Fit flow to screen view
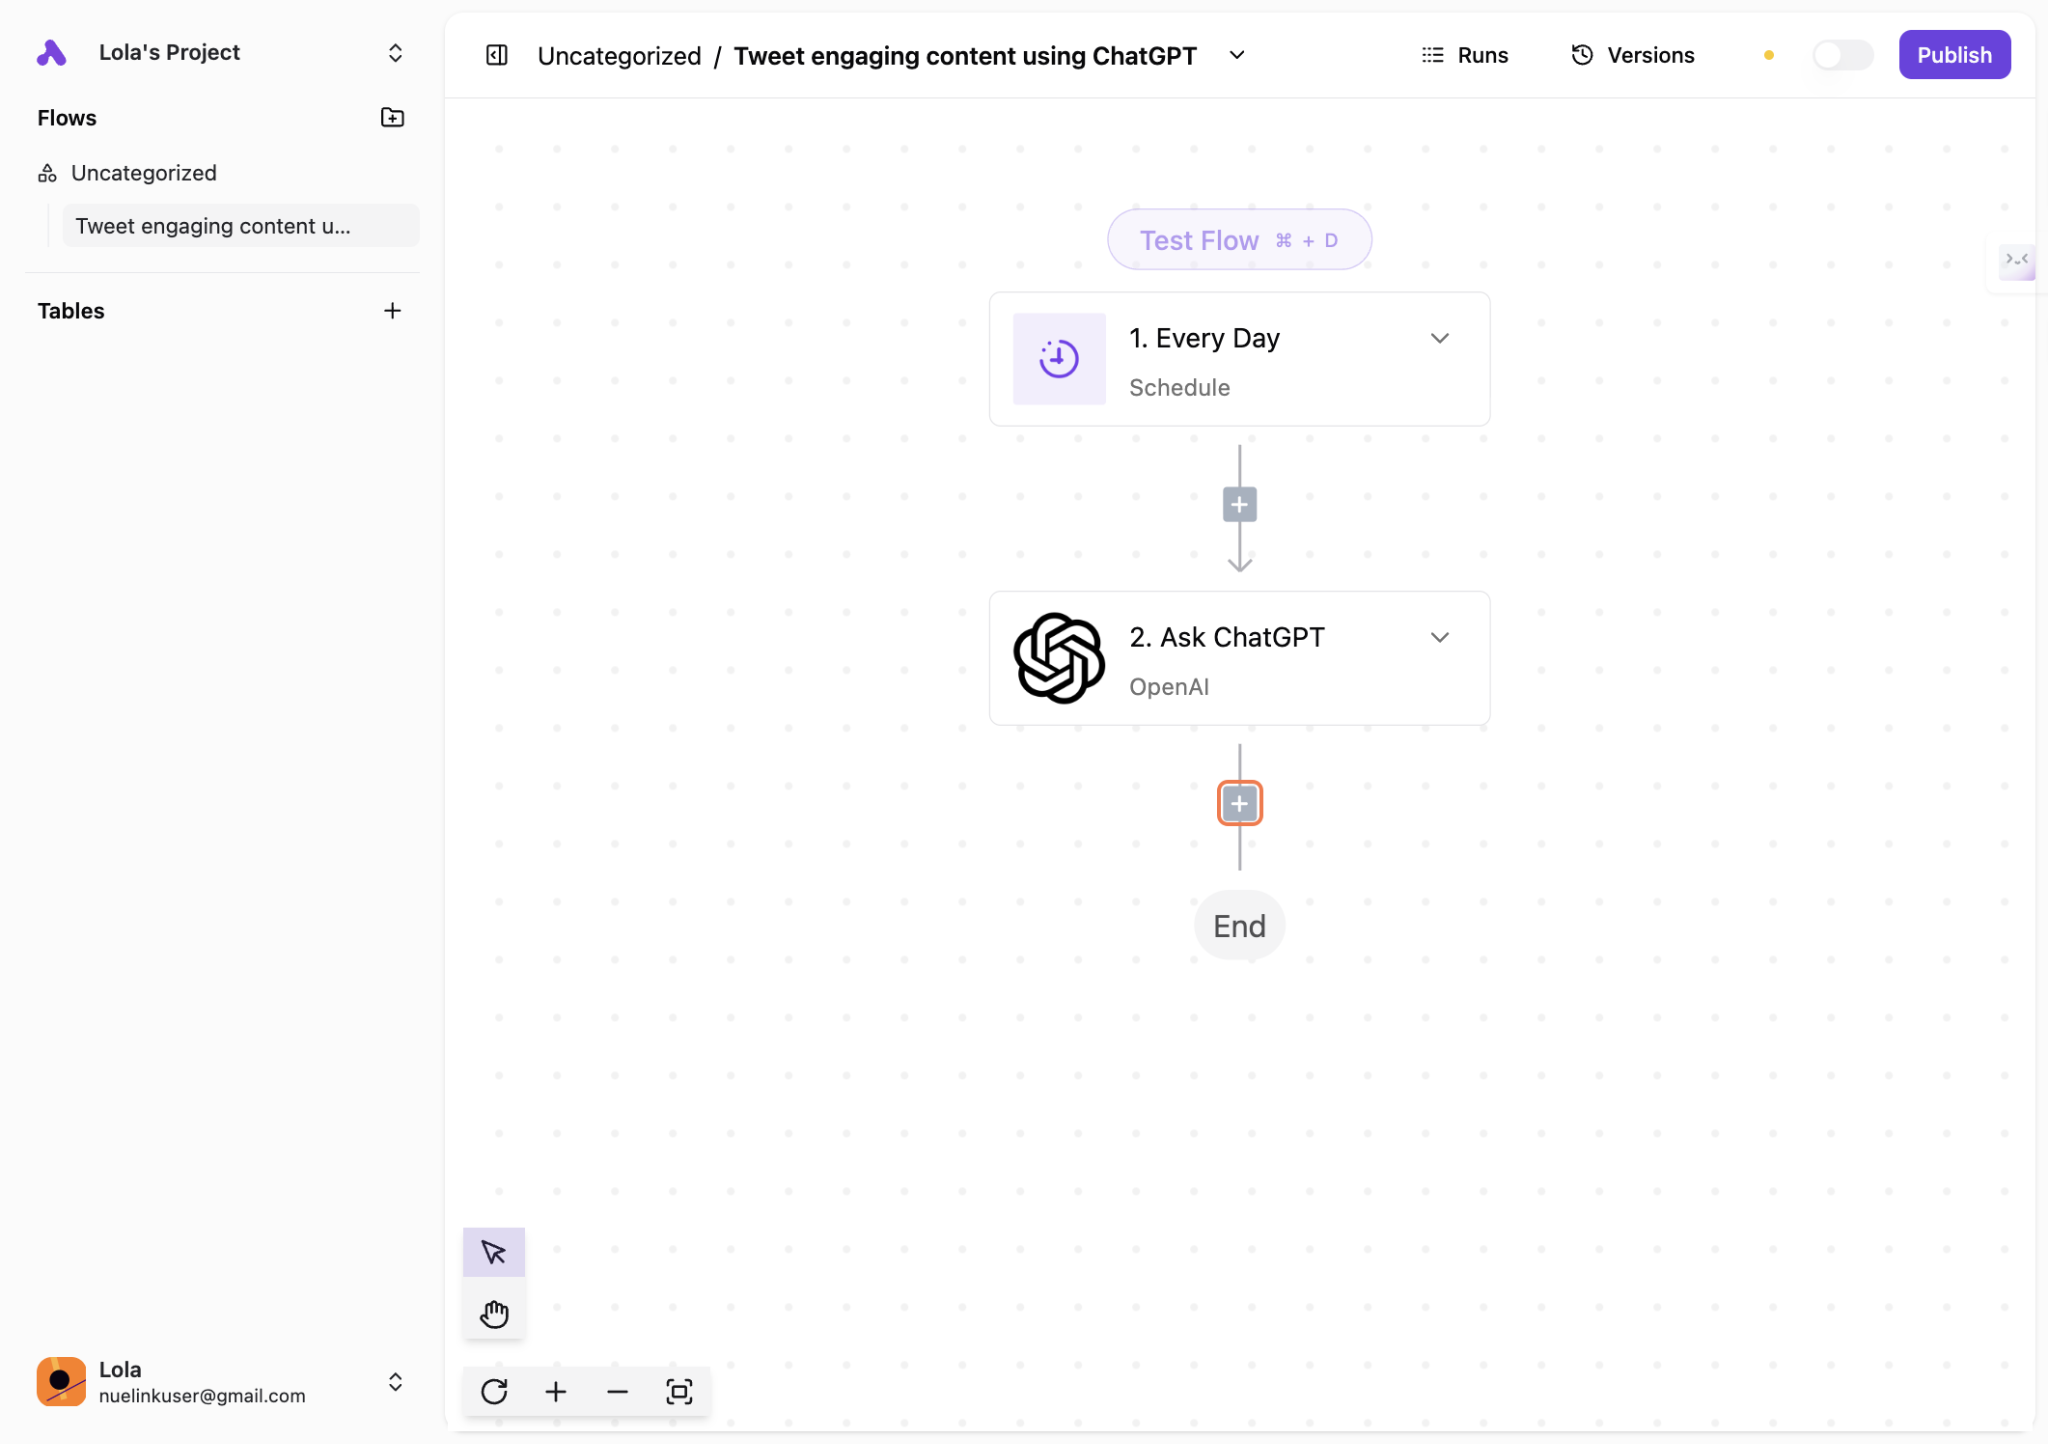 [x=679, y=1391]
